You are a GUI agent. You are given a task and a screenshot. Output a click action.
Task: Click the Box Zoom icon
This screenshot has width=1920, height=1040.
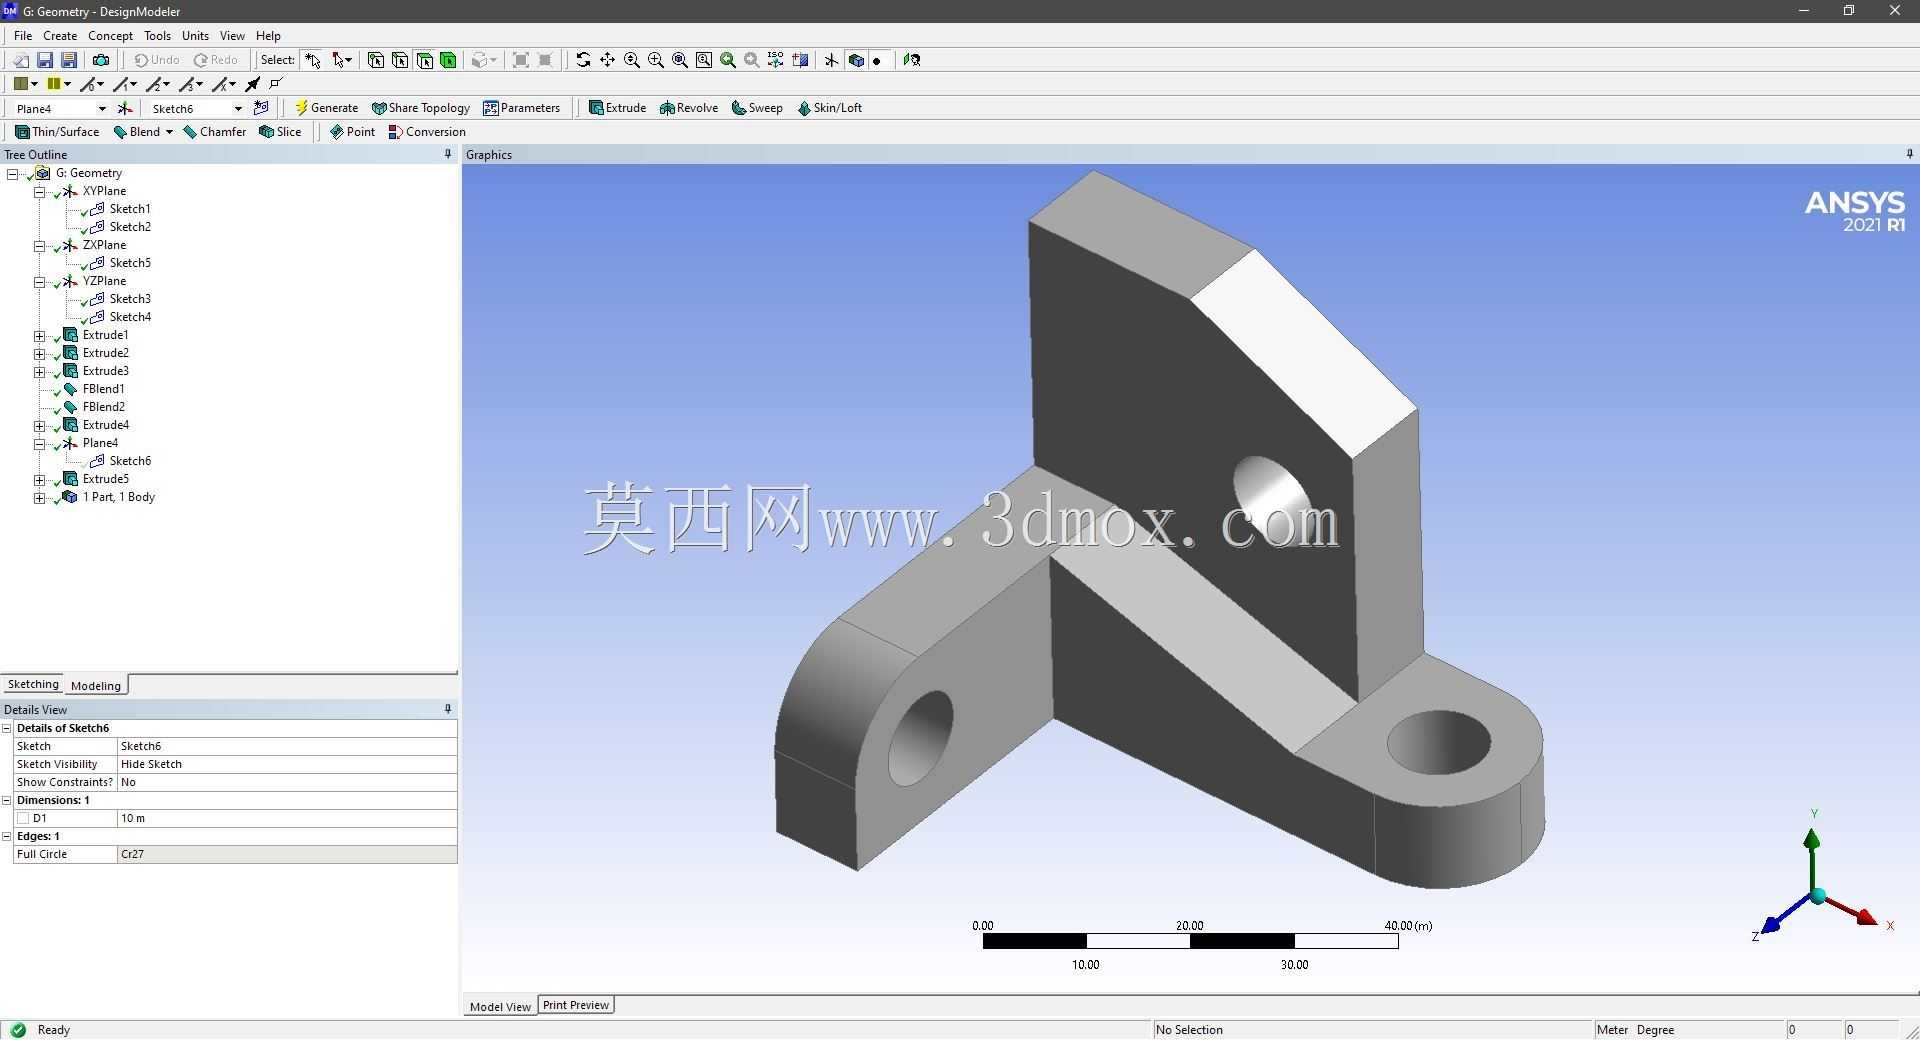tap(656, 60)
